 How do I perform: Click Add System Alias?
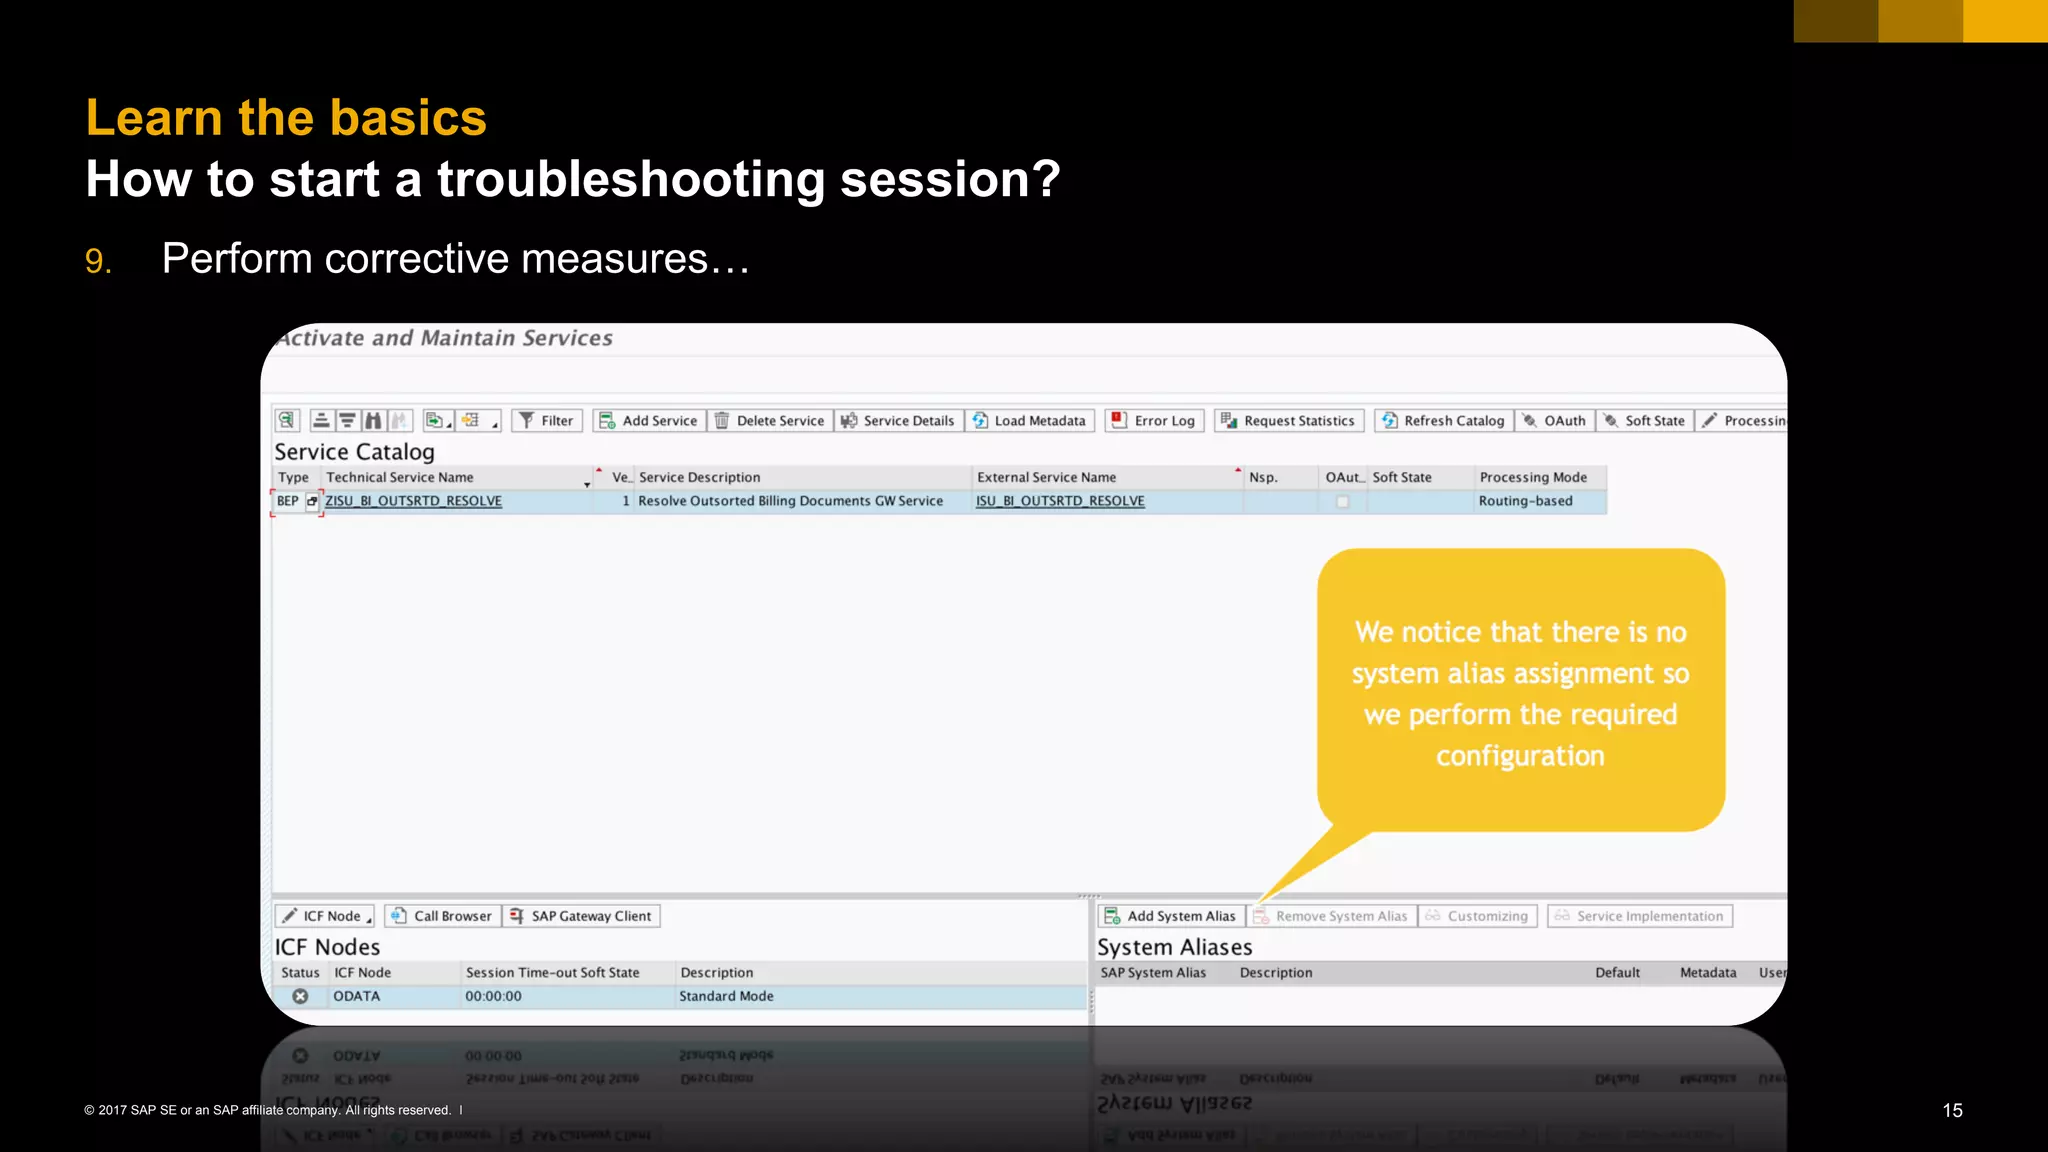(x=1171, y=916)
